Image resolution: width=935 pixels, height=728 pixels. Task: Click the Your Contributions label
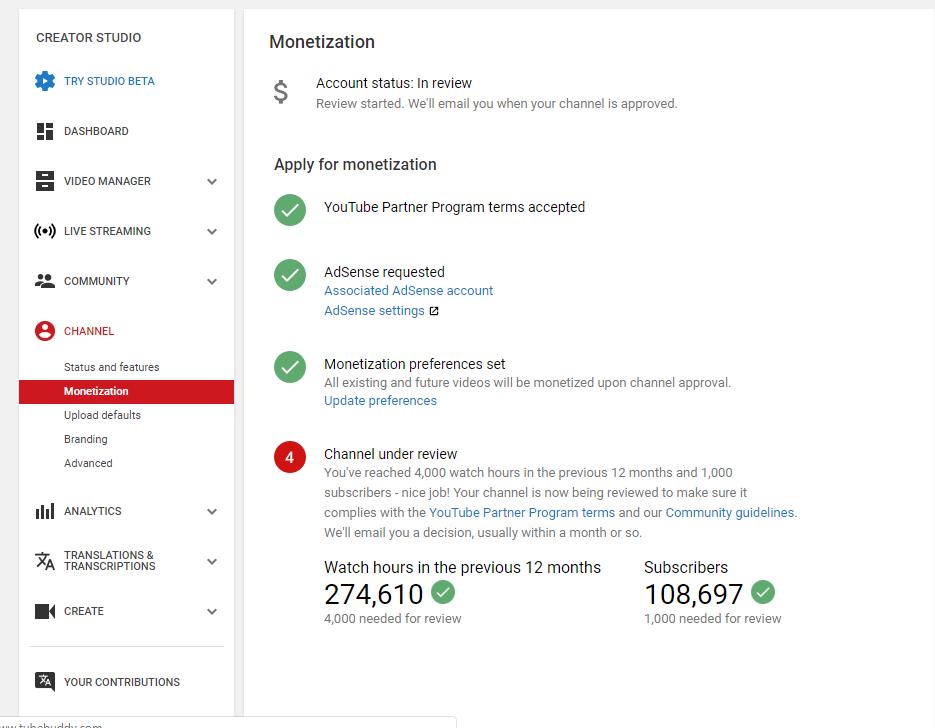[122, 682]
